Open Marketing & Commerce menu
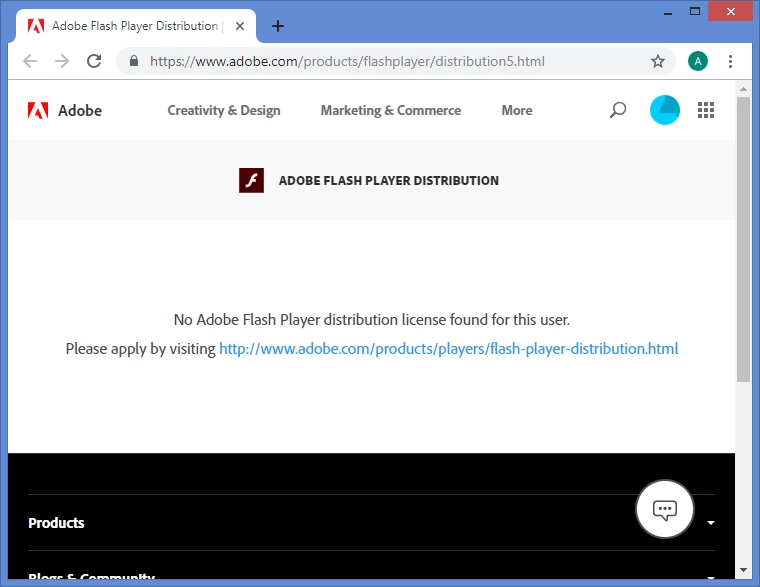This screenshot has height=587, width=760. point(391,111)
